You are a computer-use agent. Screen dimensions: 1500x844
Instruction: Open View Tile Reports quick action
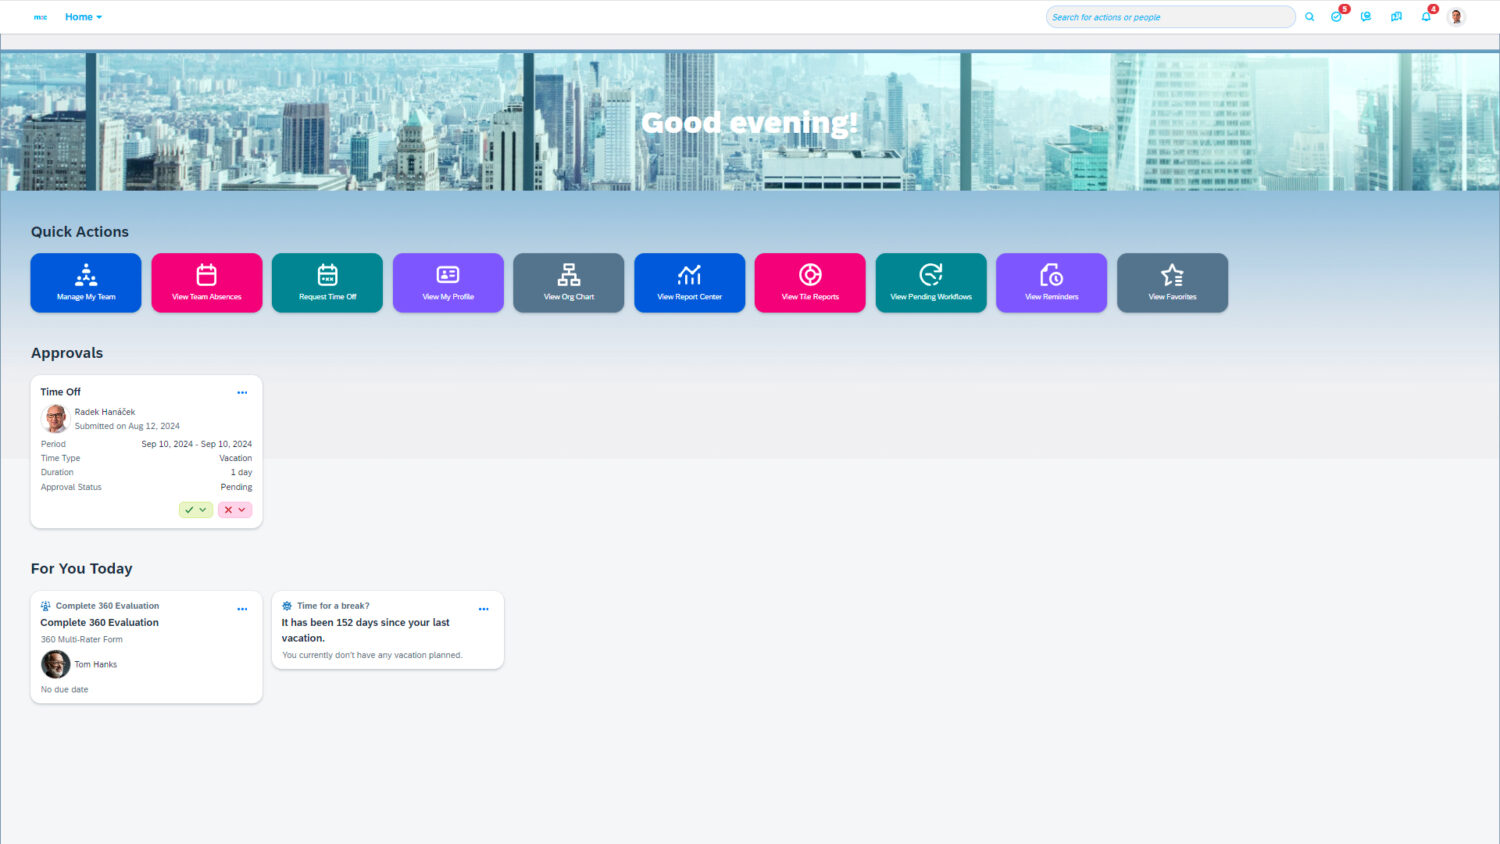click(810, 282)
